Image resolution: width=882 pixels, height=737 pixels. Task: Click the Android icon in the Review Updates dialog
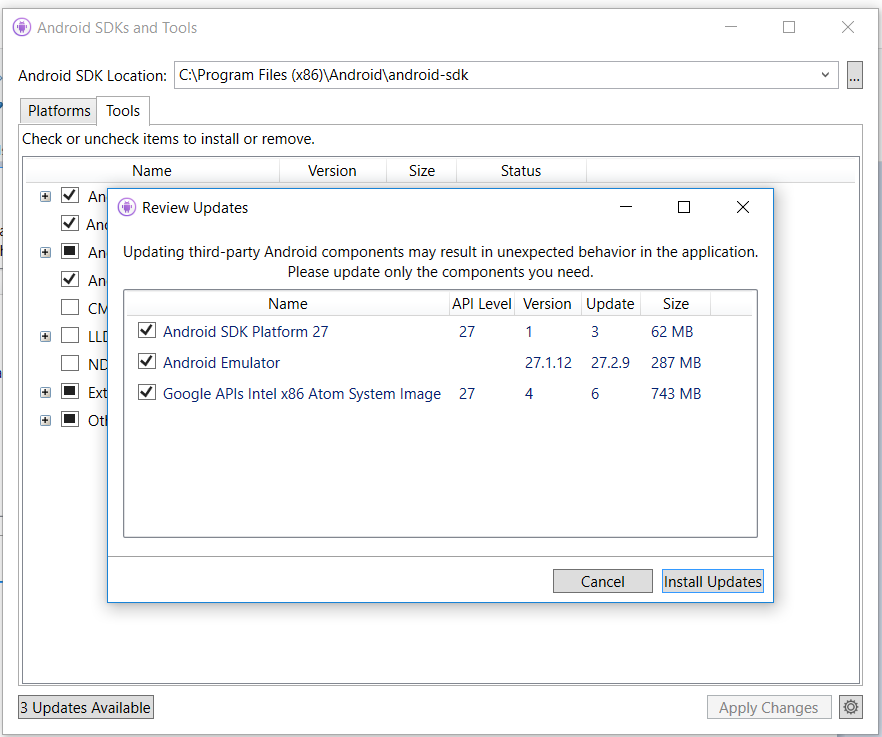coord(126,206)
